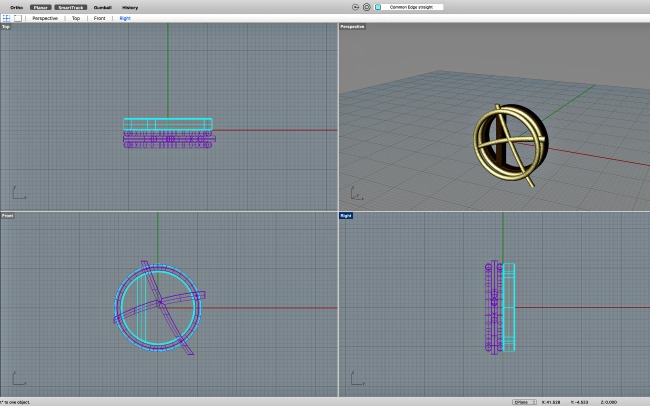Click the circular back arrow icon
The image size is (650, 406).
point(356,7)
